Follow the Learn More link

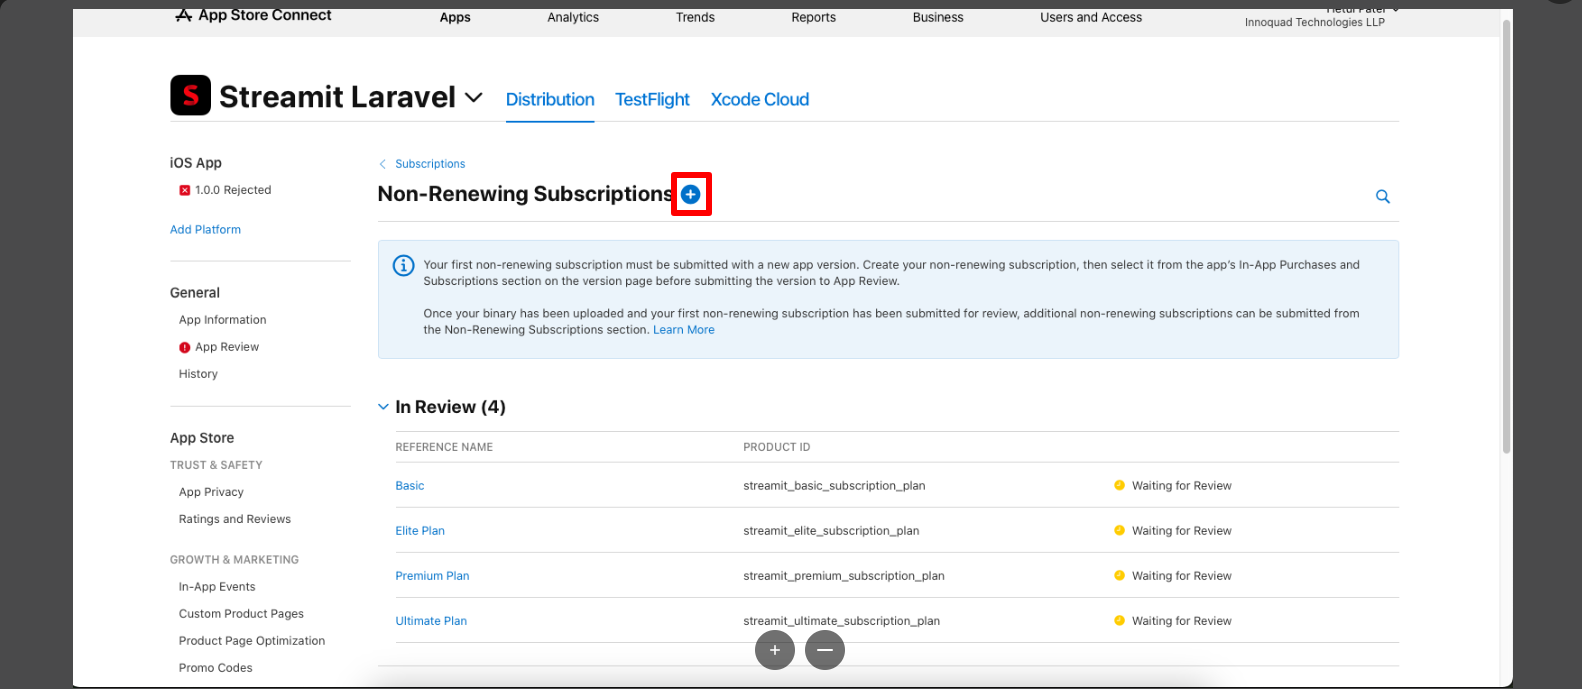684,330
